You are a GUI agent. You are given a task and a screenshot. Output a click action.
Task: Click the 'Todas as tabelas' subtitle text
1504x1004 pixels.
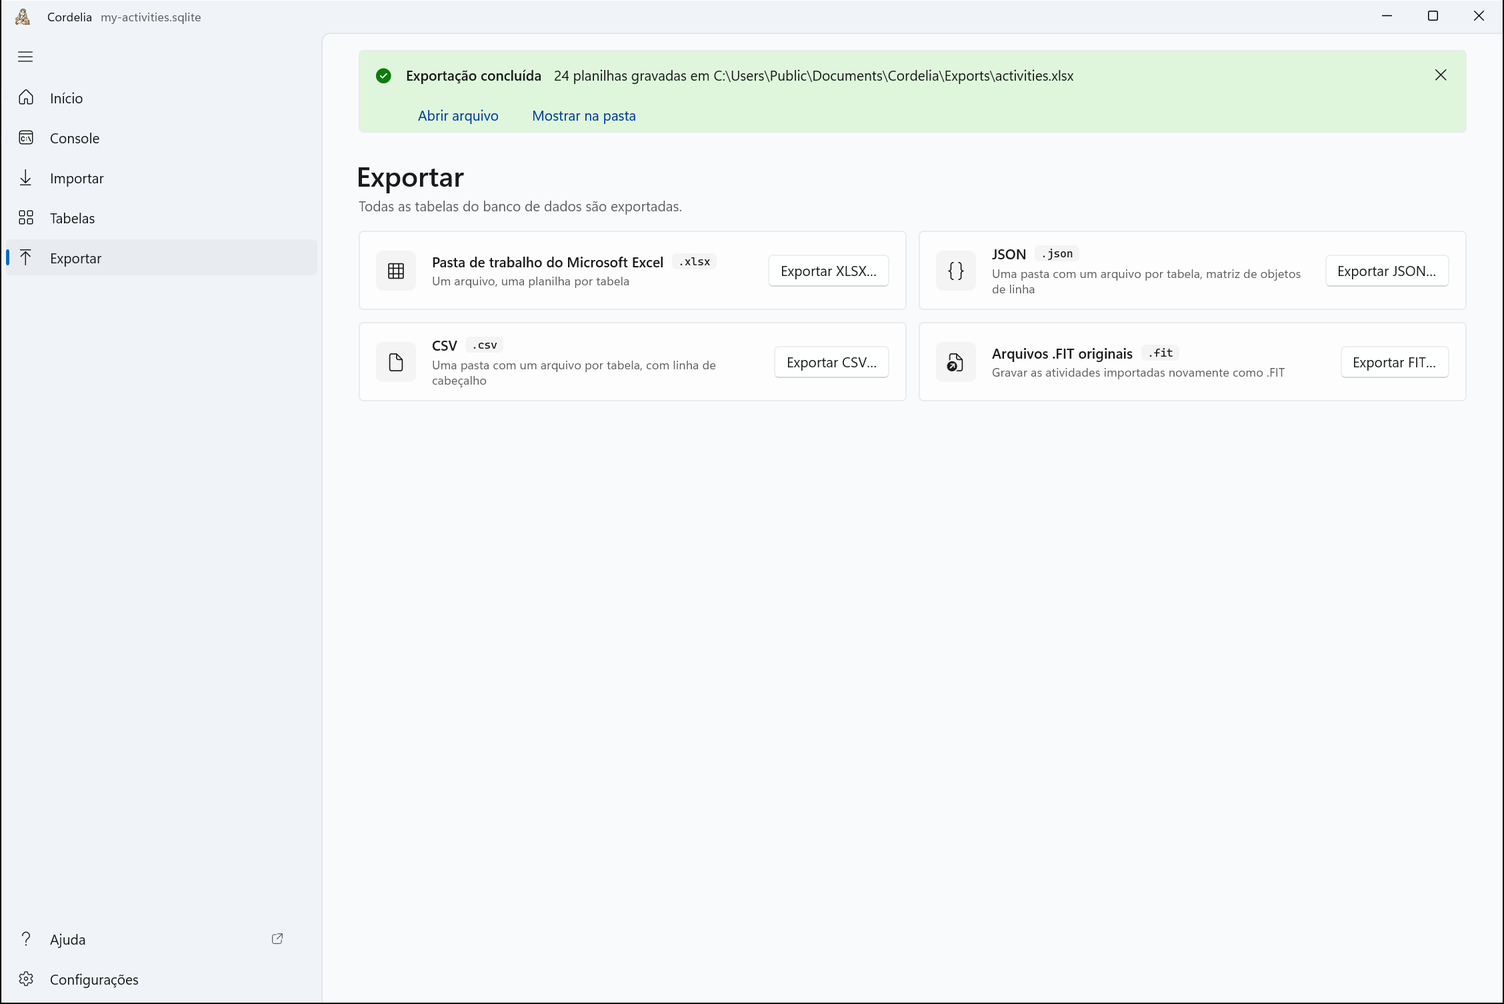point(520,207)
